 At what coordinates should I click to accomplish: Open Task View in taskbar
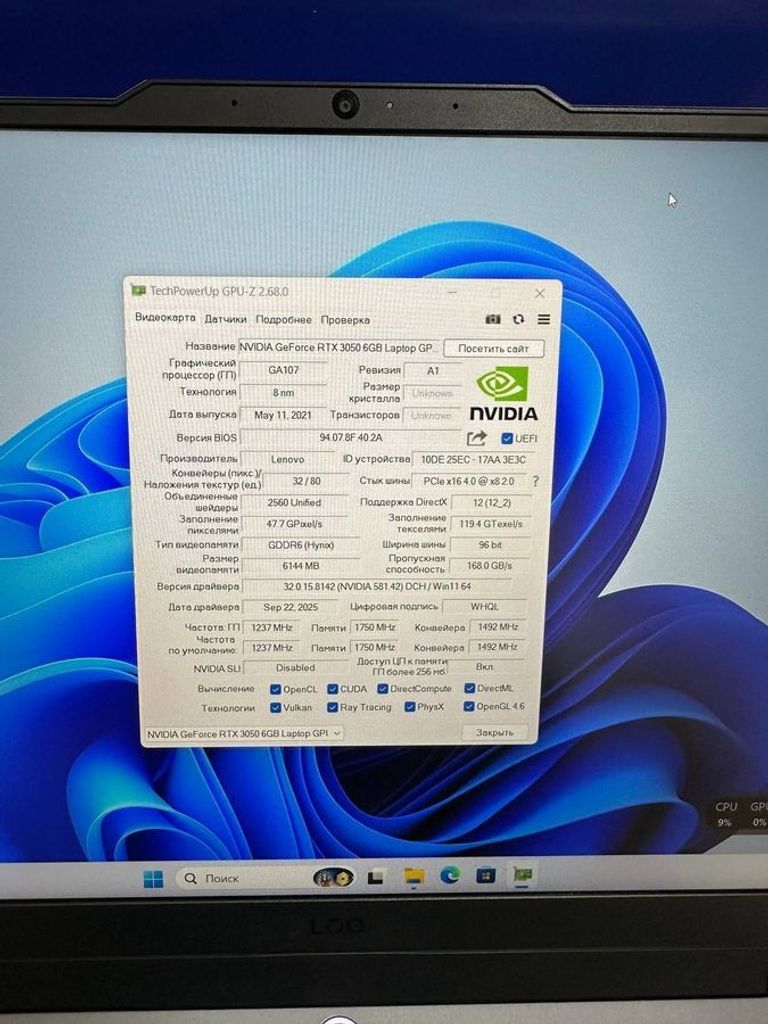click(x=375, y=877)
